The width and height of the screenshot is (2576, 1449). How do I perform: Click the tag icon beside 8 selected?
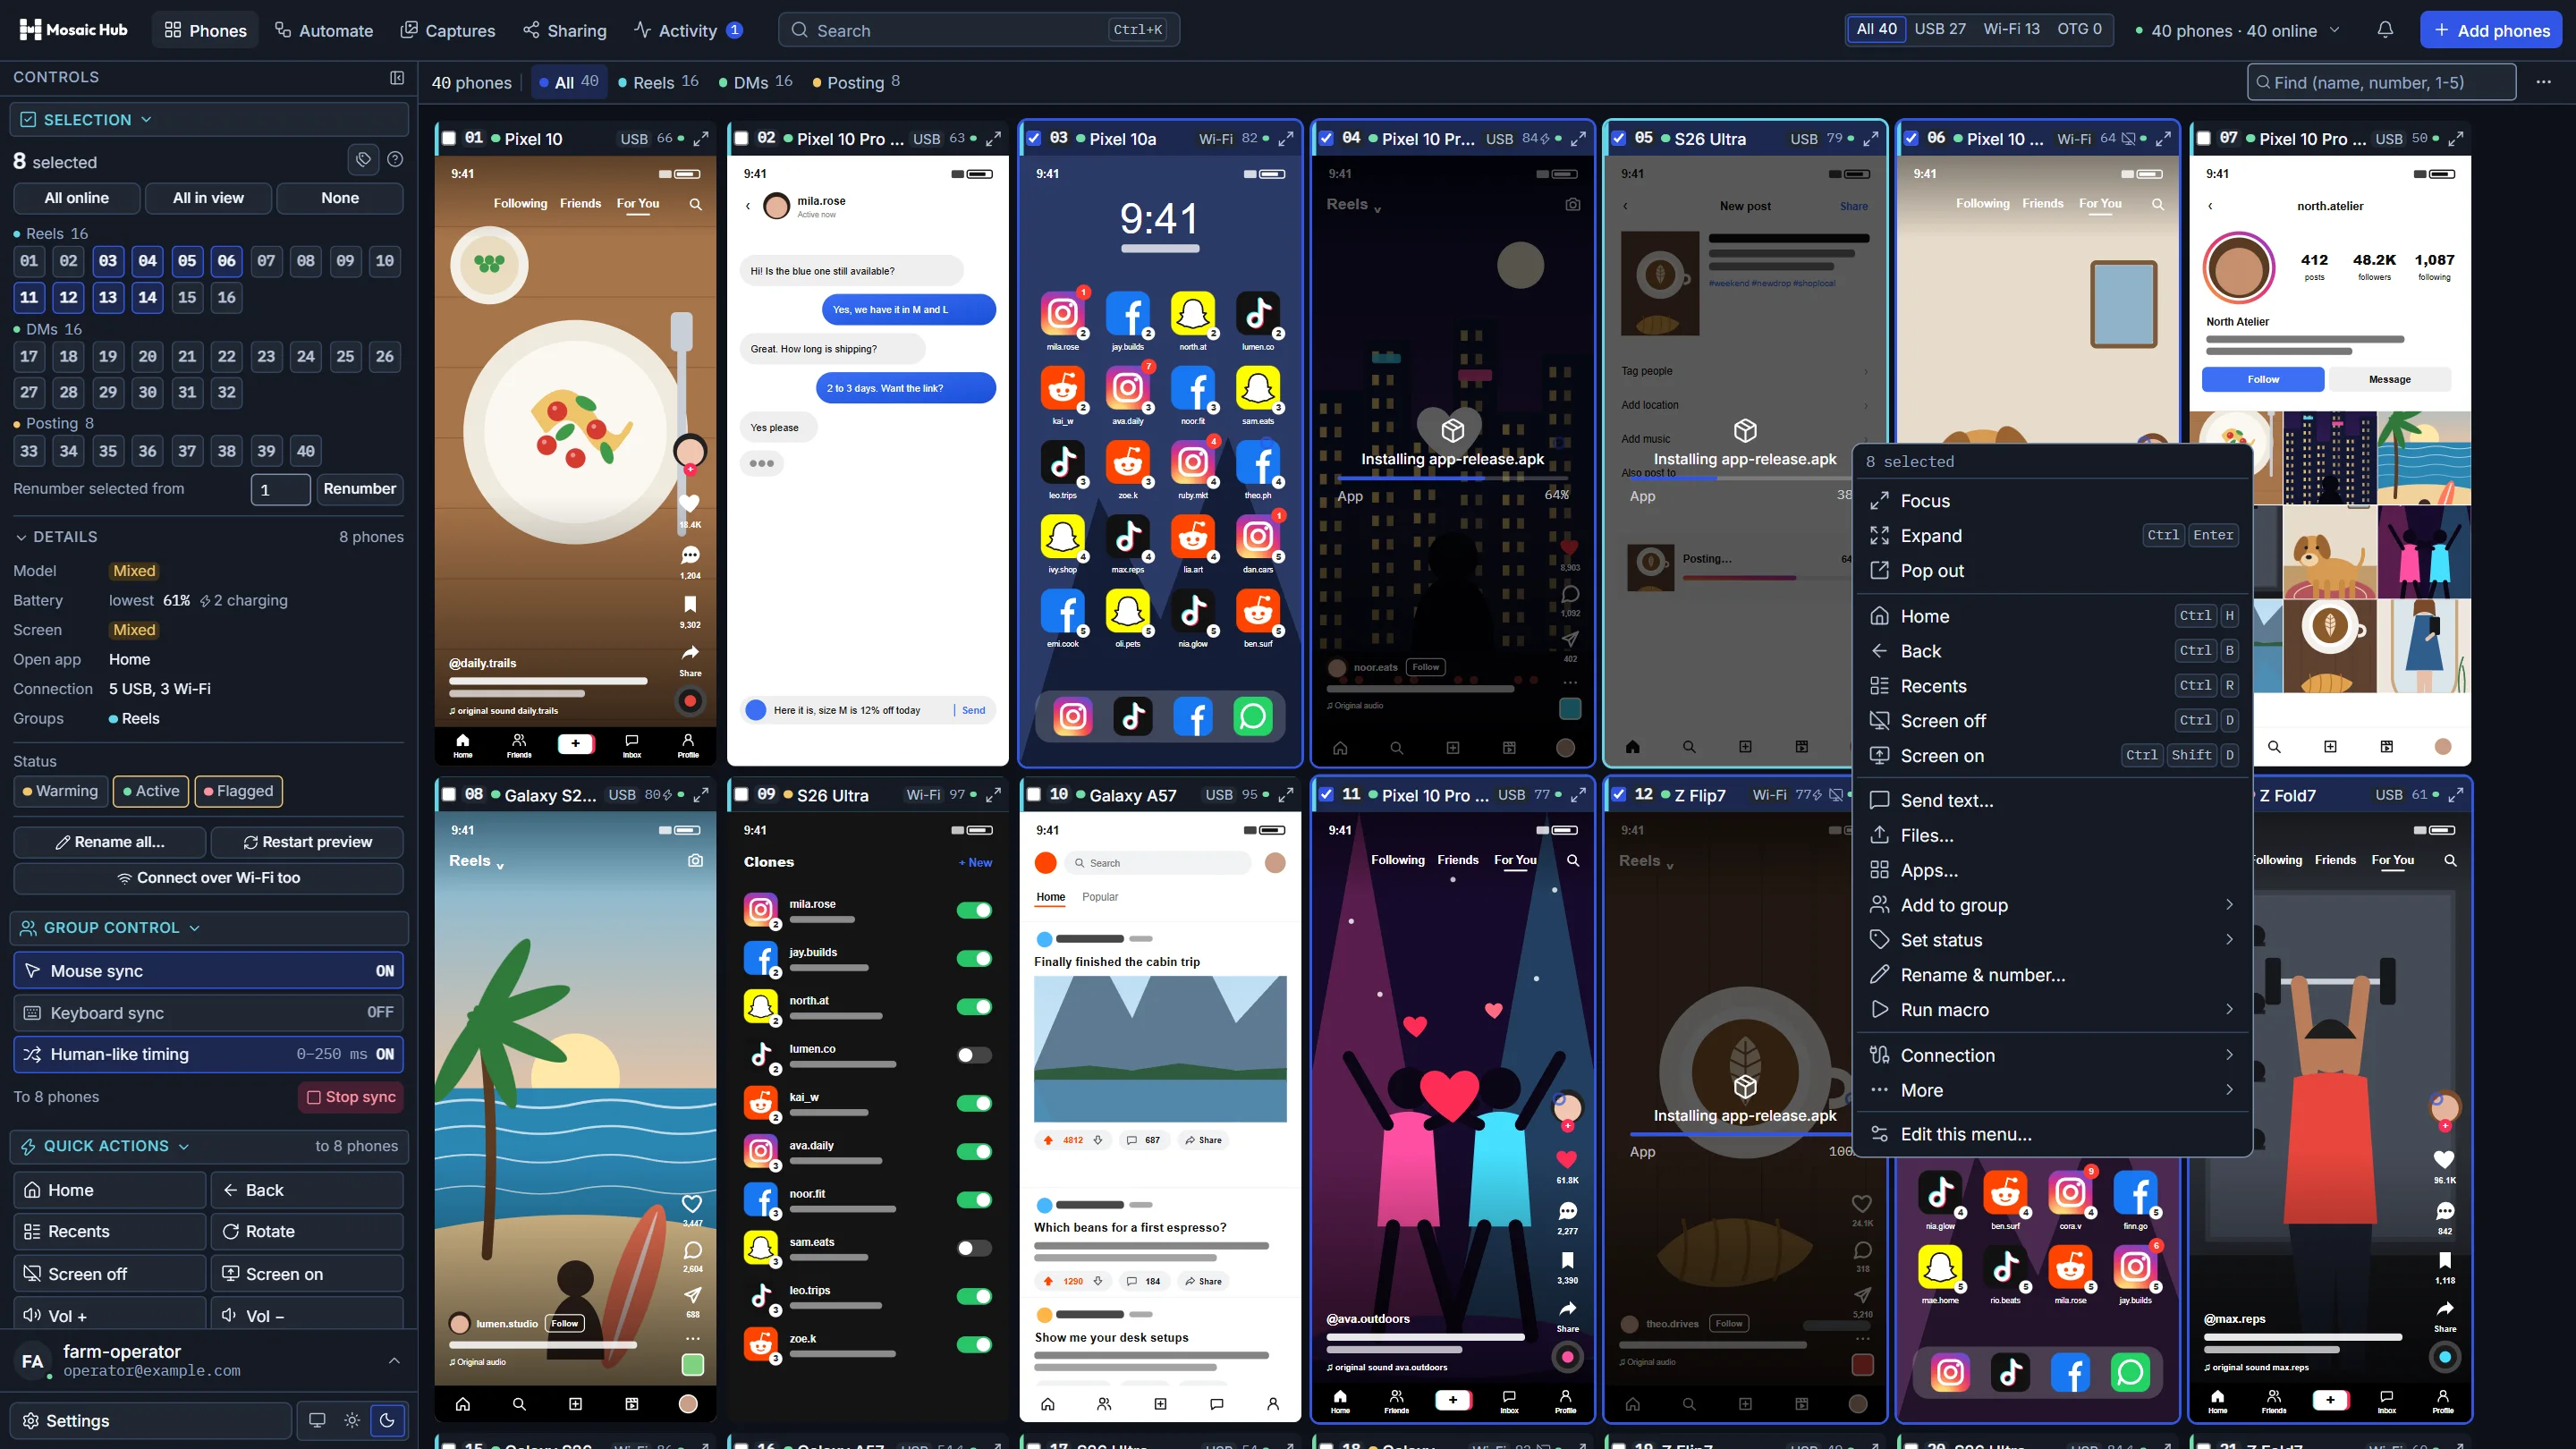[363, 160]
